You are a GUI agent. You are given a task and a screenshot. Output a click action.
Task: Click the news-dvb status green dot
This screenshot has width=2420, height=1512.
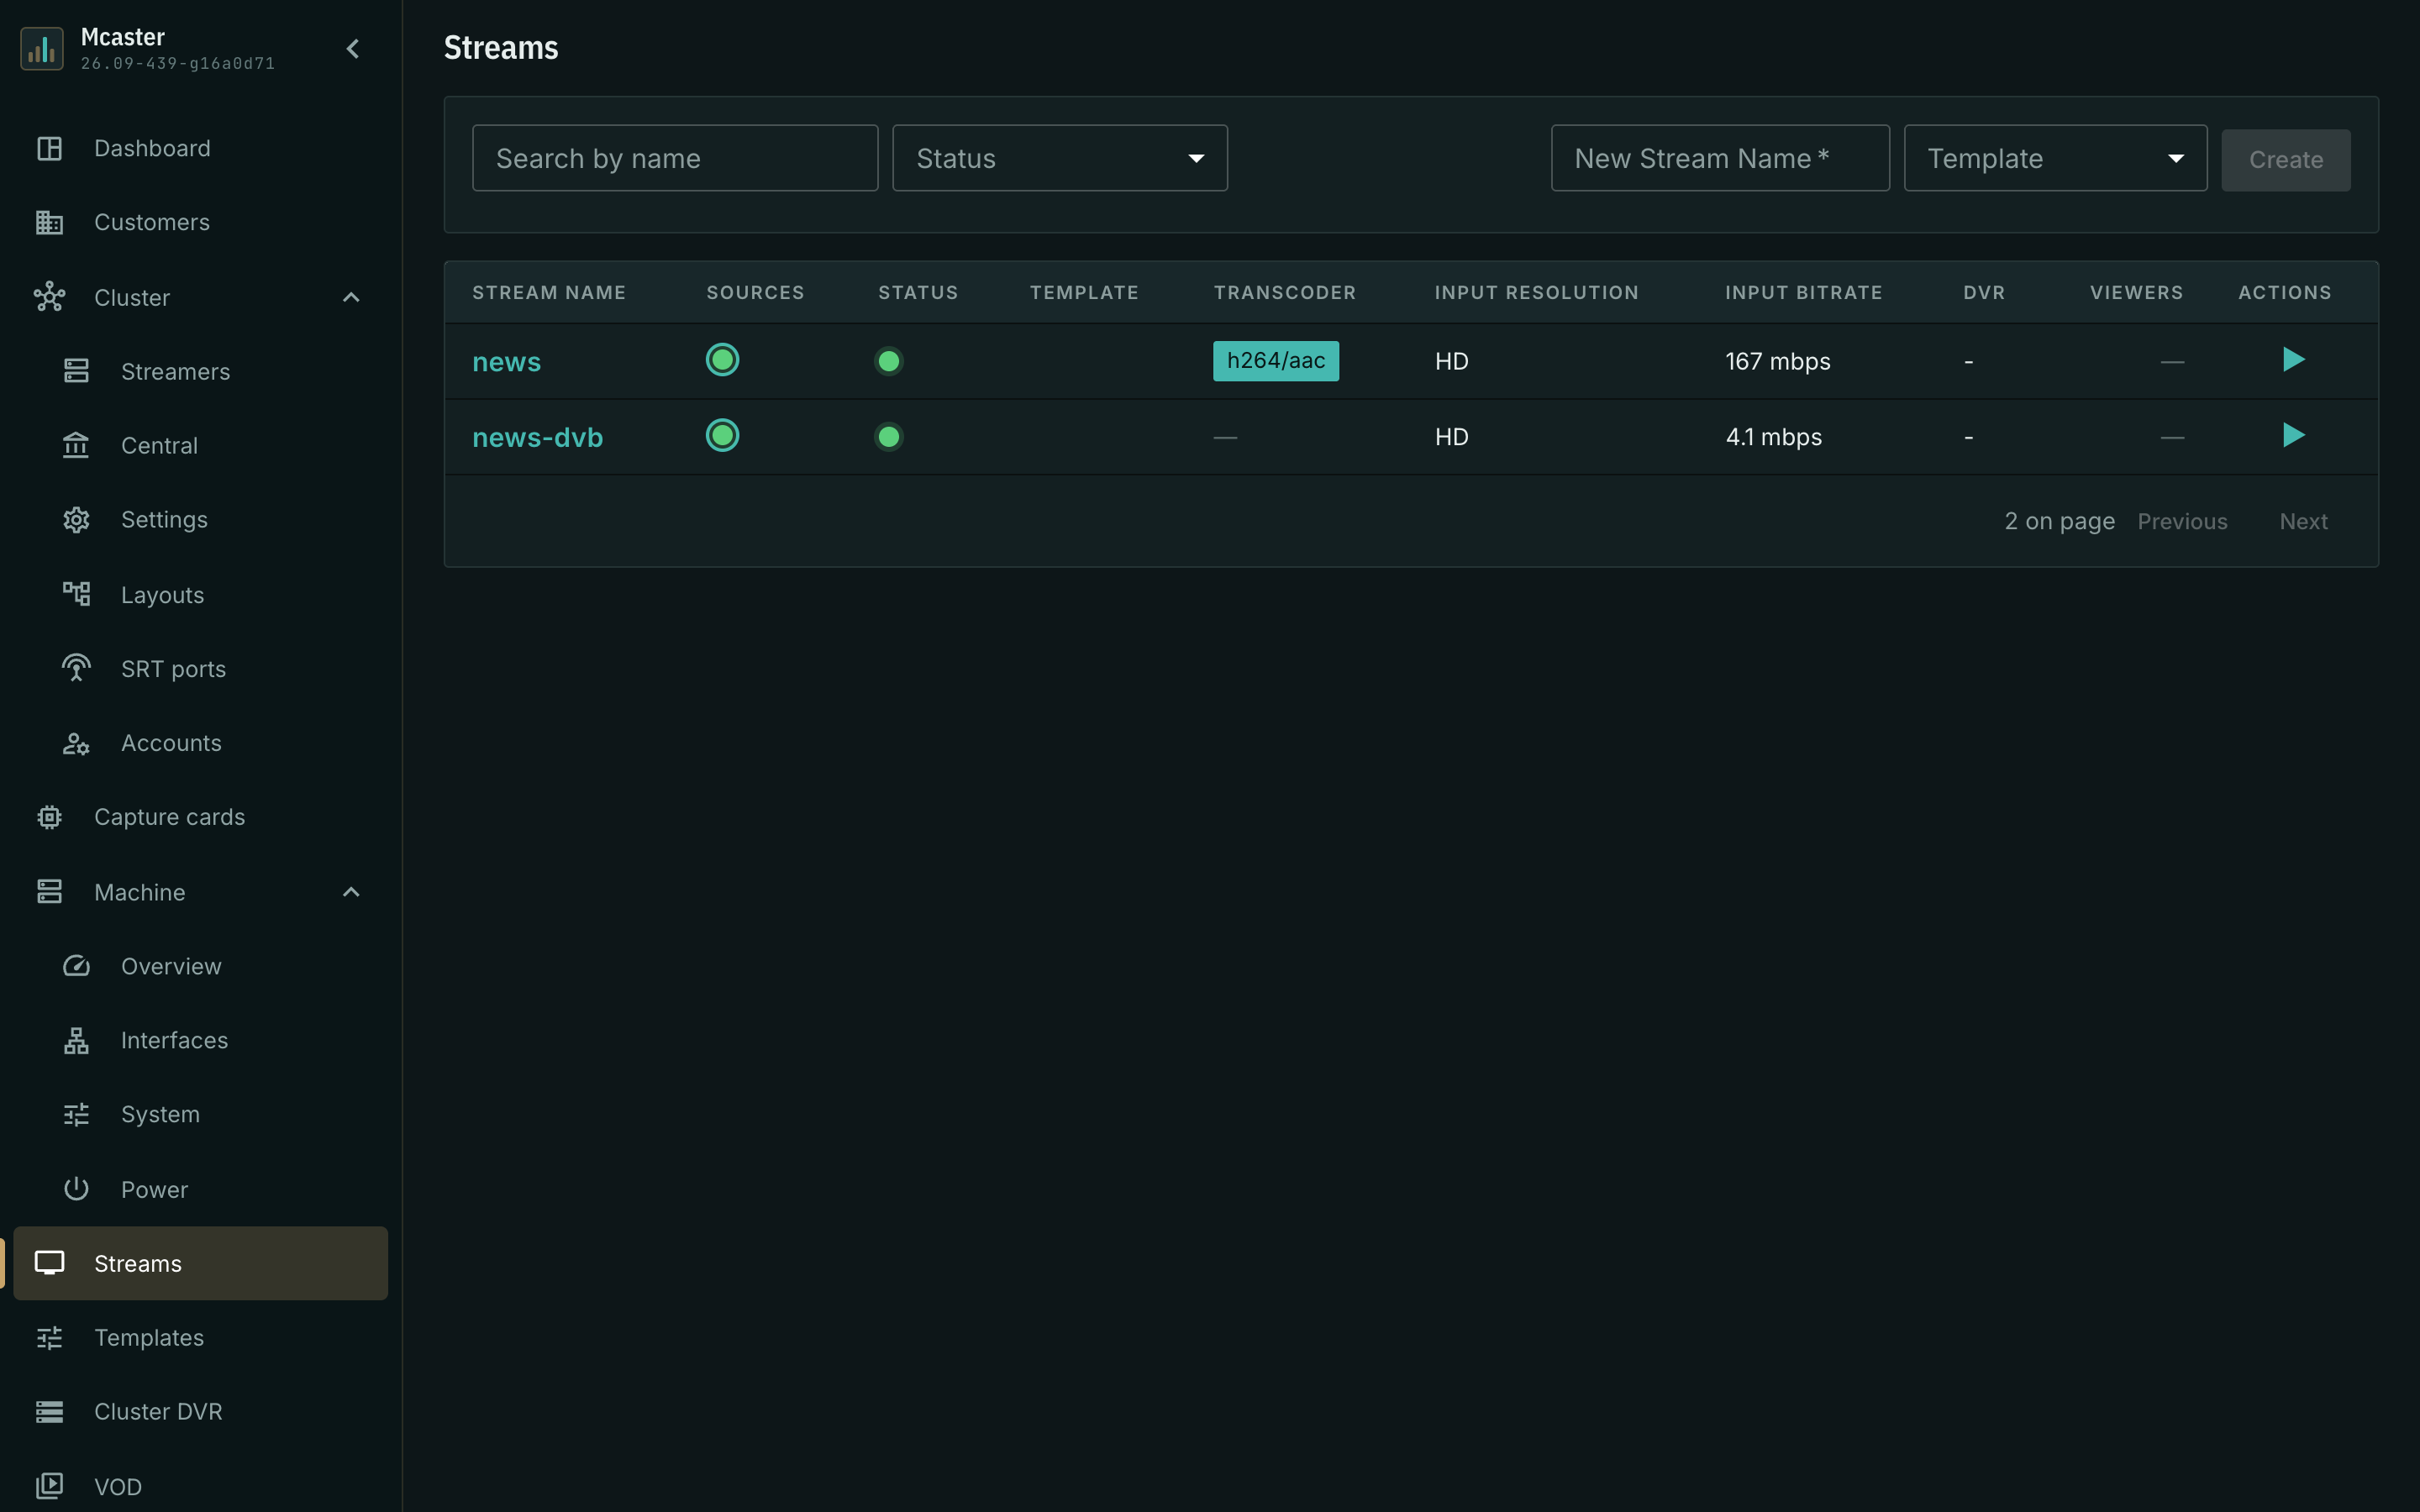[888, 437]
